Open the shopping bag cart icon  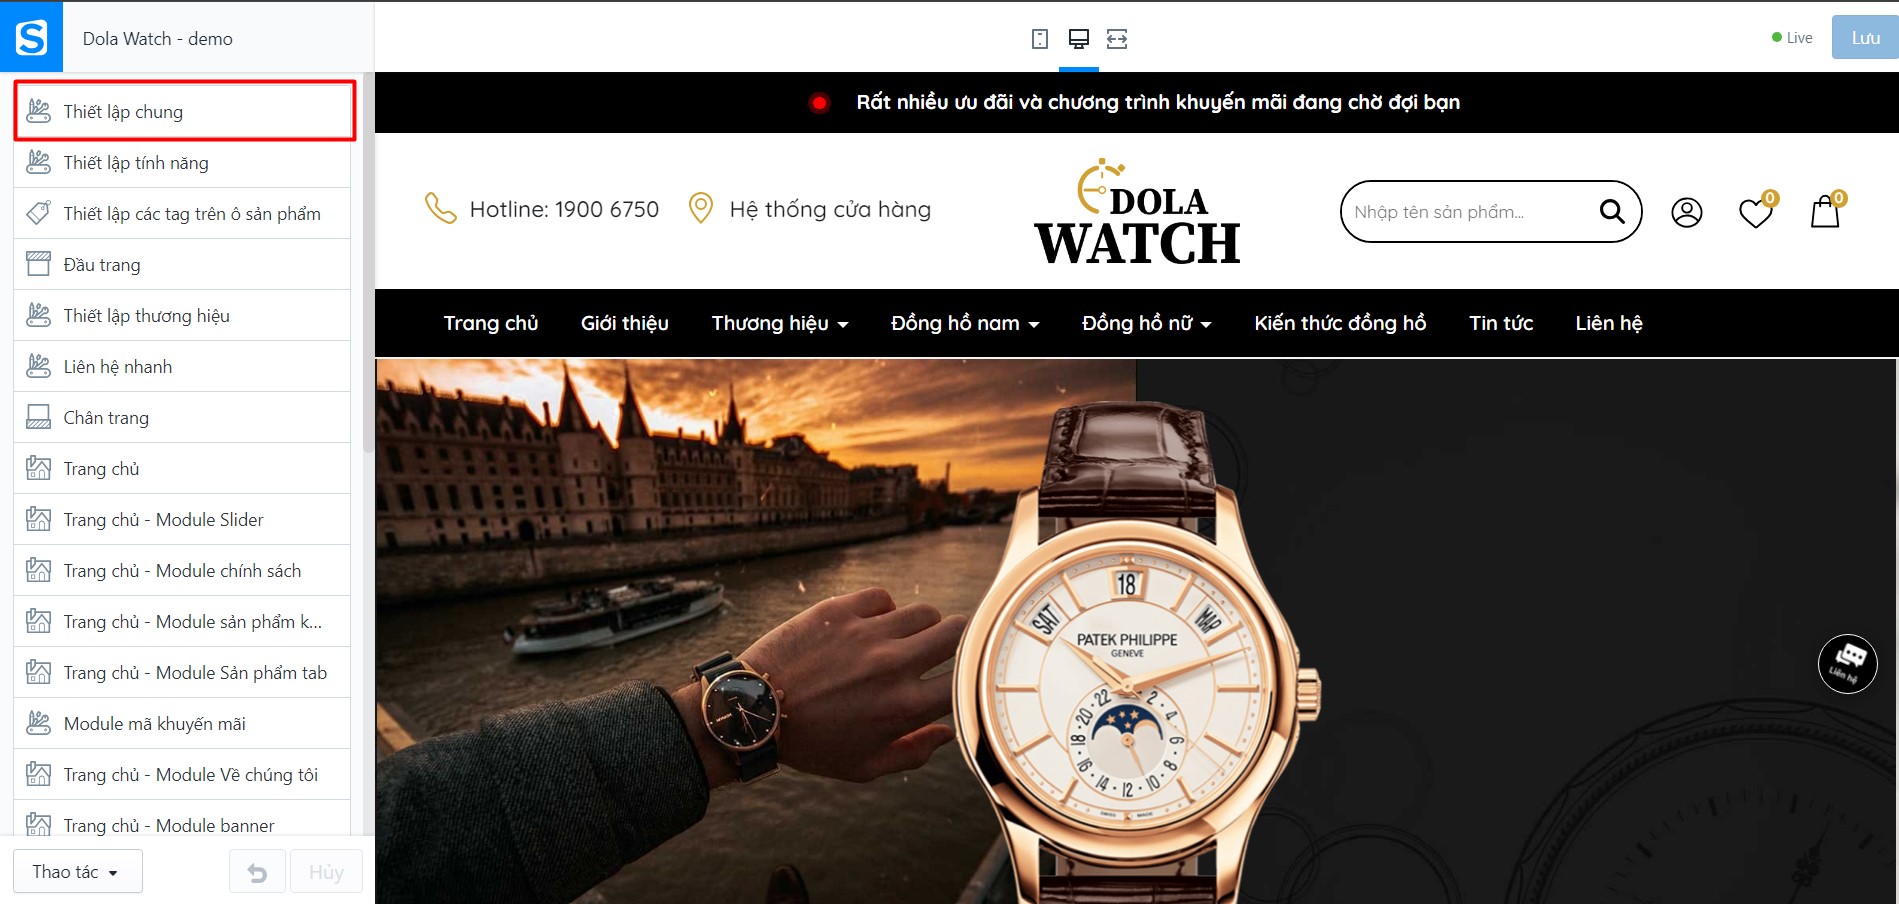point(1827,210)
